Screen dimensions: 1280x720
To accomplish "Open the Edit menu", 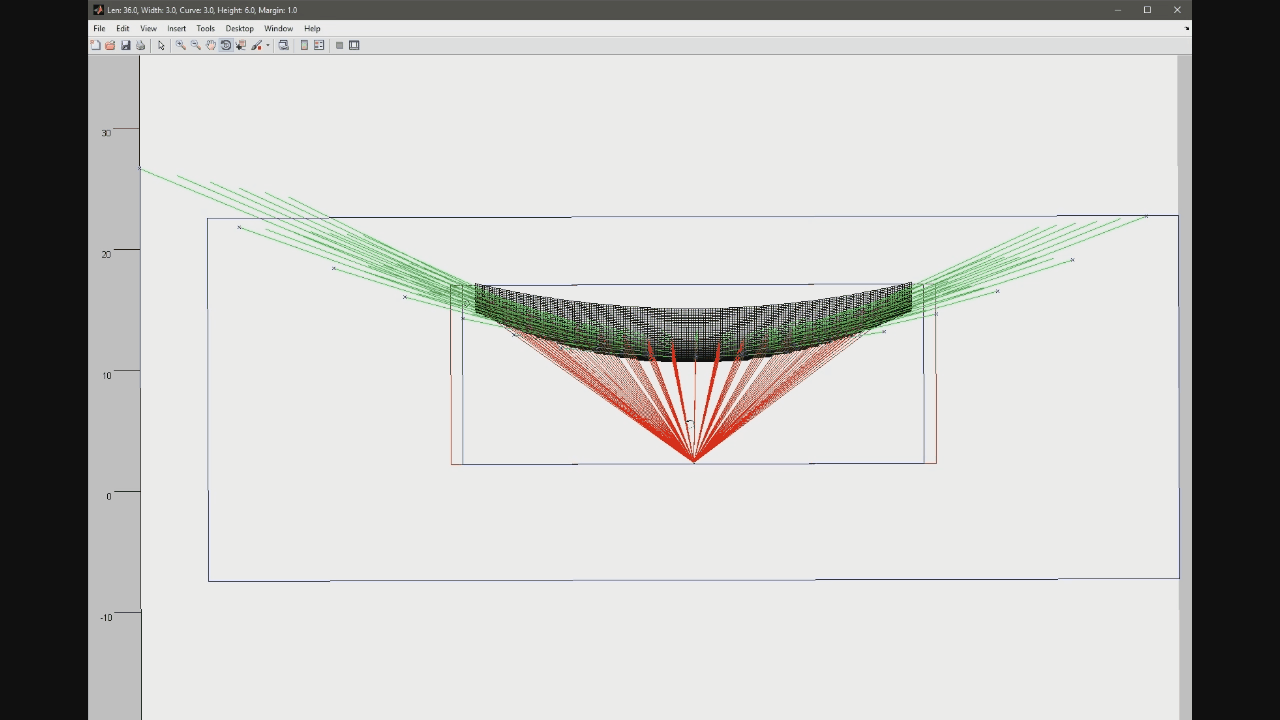I will (x=122, y=28).
